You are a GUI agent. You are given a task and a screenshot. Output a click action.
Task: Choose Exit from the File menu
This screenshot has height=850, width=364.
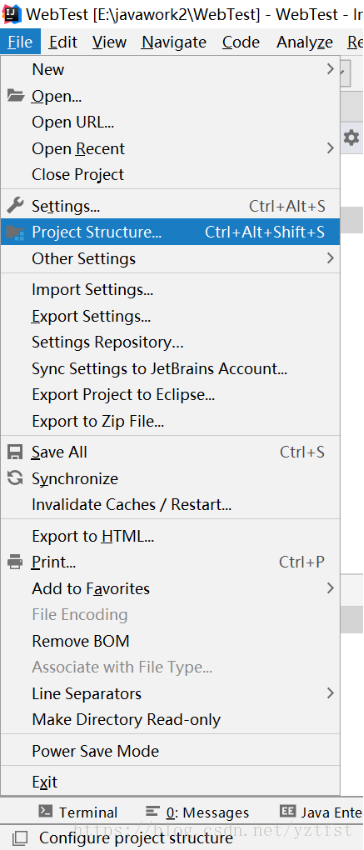pyautogui.click(x=170, y=782)
